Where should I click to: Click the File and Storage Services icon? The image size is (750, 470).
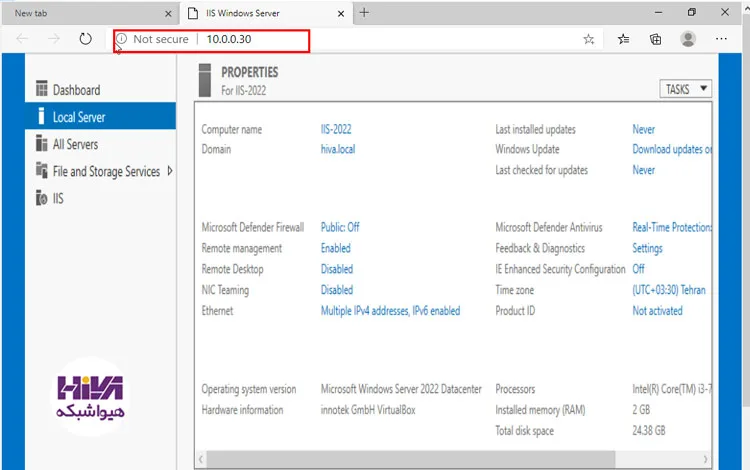tap(42, 170)
